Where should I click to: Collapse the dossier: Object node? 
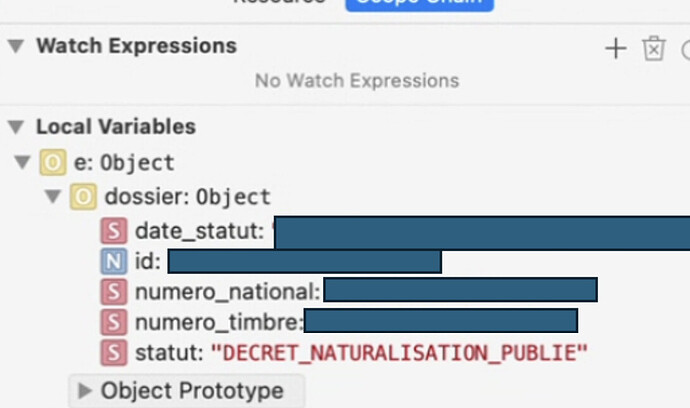(53, 196)
